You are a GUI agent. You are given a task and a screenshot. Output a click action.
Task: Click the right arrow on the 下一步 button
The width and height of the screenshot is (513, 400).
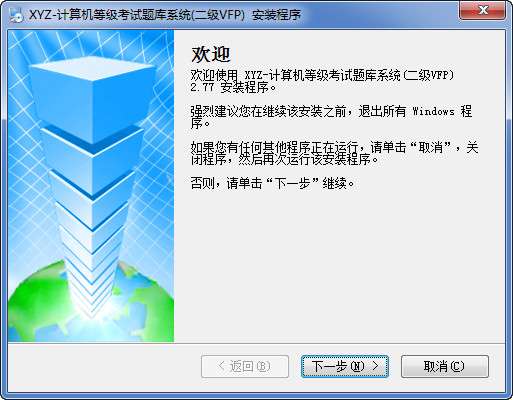375,366
